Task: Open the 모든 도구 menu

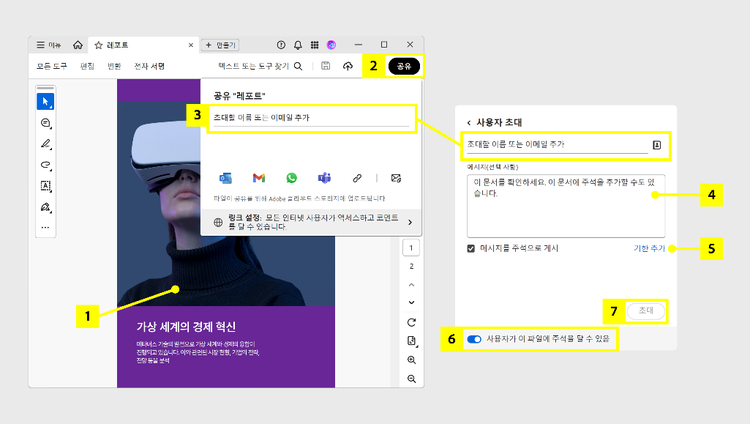Action: pos(52,66)
